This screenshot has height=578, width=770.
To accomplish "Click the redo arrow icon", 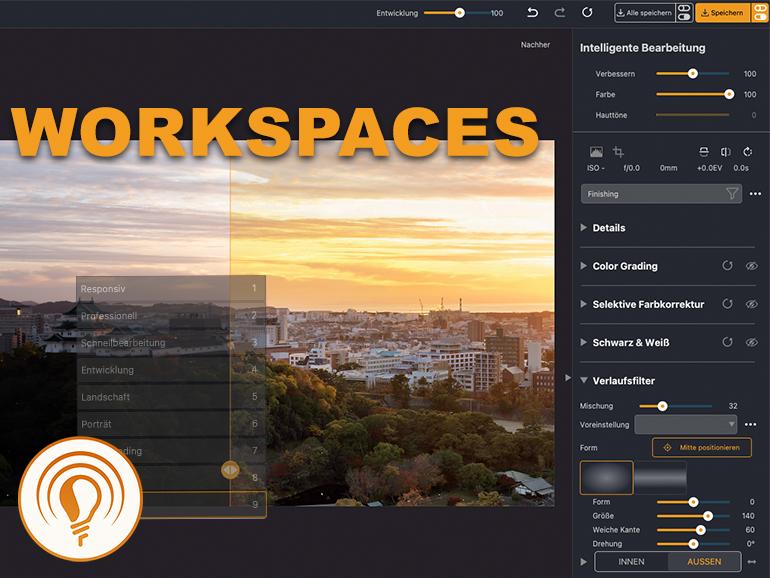I will coord(560,13).
